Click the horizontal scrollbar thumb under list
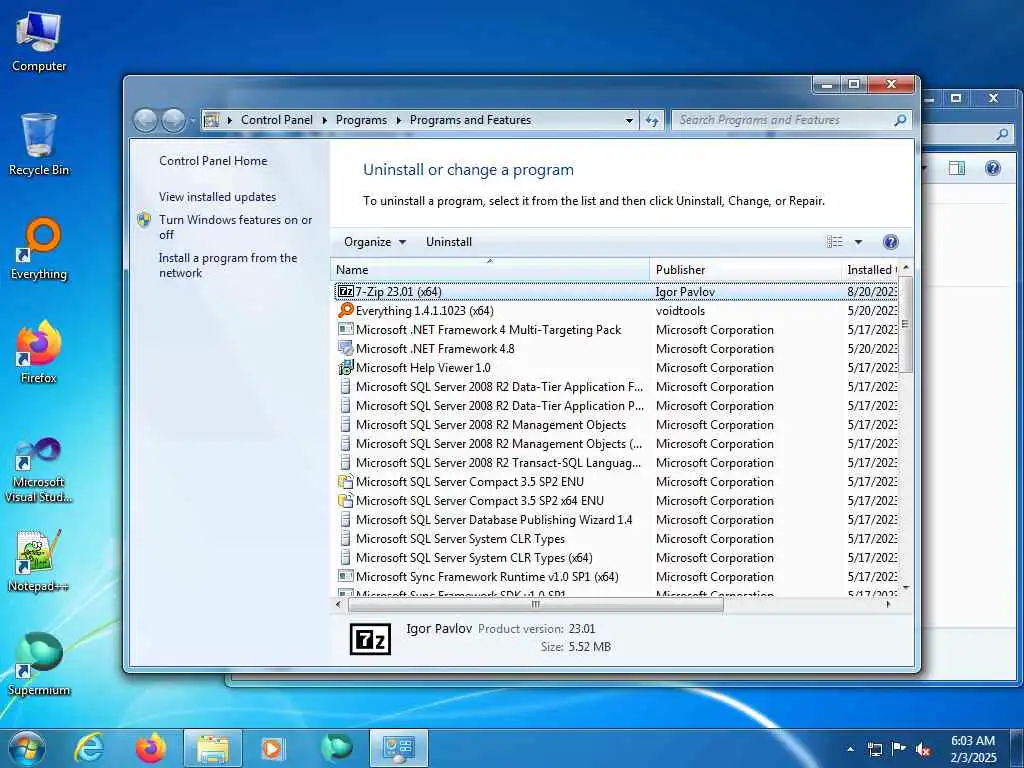 click(535, 605)
